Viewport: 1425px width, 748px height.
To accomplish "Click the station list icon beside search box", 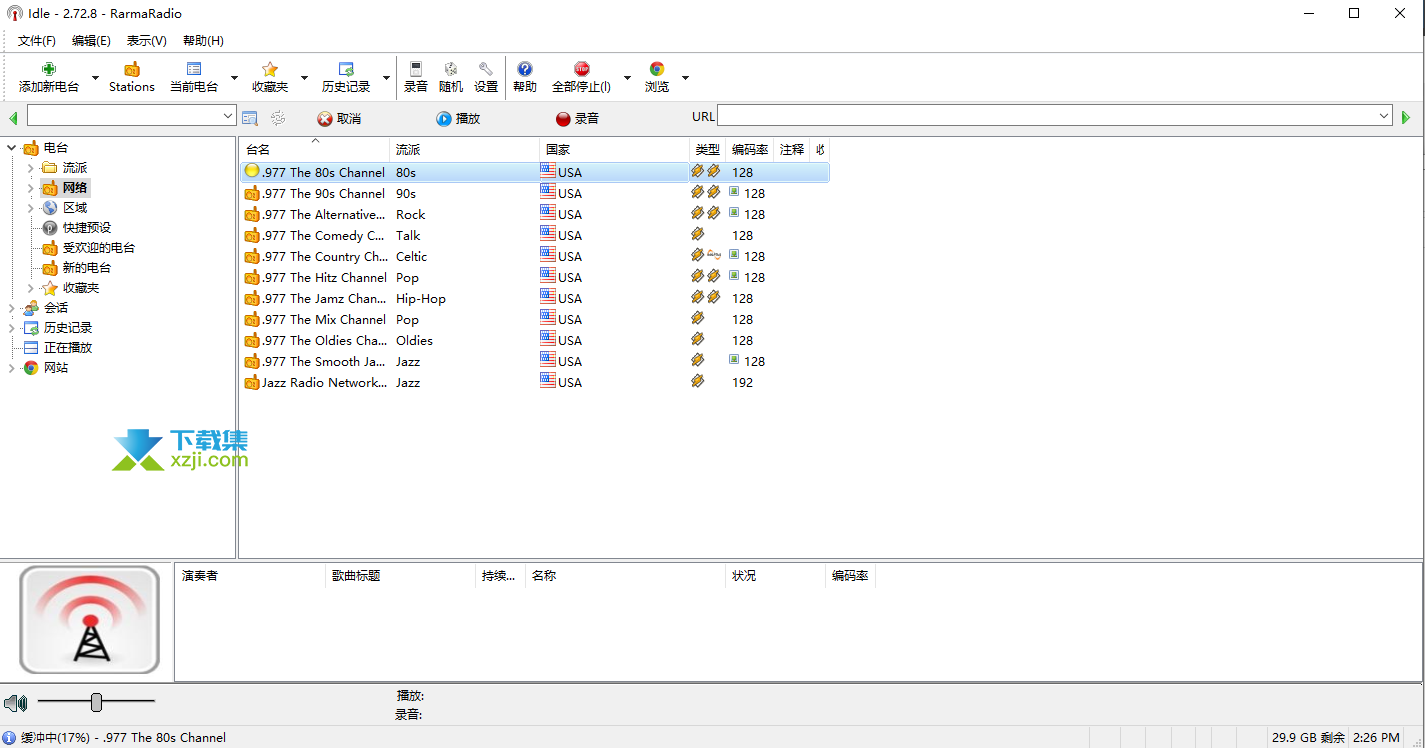I will 250,118.
